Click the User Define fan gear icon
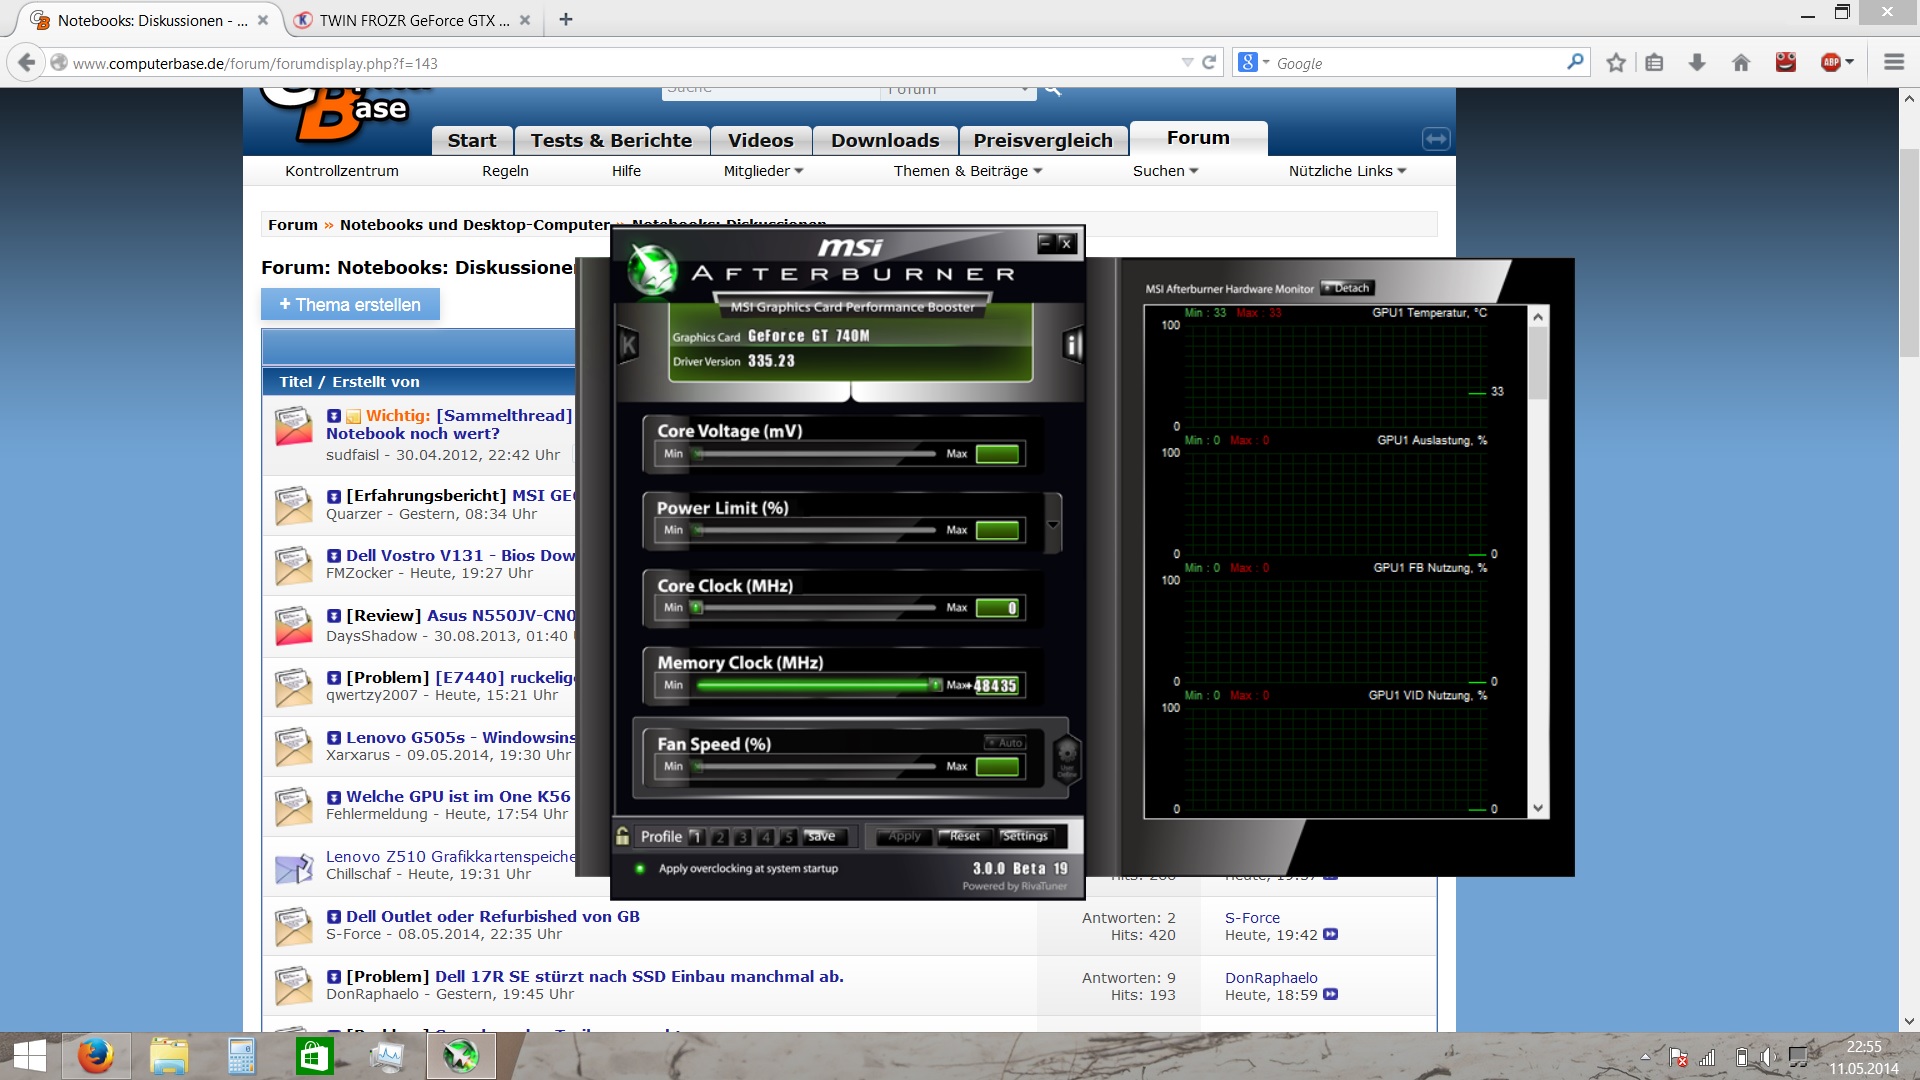The height and width of the screenshot is (1080, 1920). pyautogui.click(x=1066, y=756)
